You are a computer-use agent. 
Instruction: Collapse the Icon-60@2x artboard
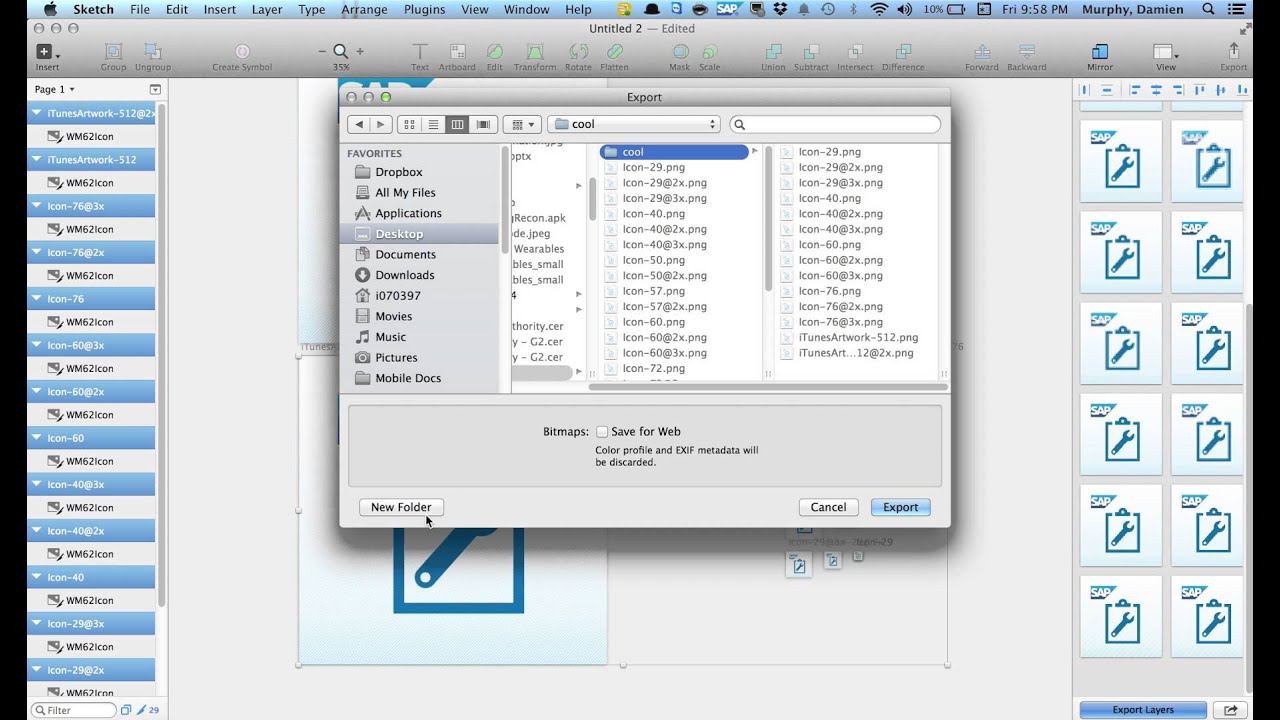pos(37,392)
